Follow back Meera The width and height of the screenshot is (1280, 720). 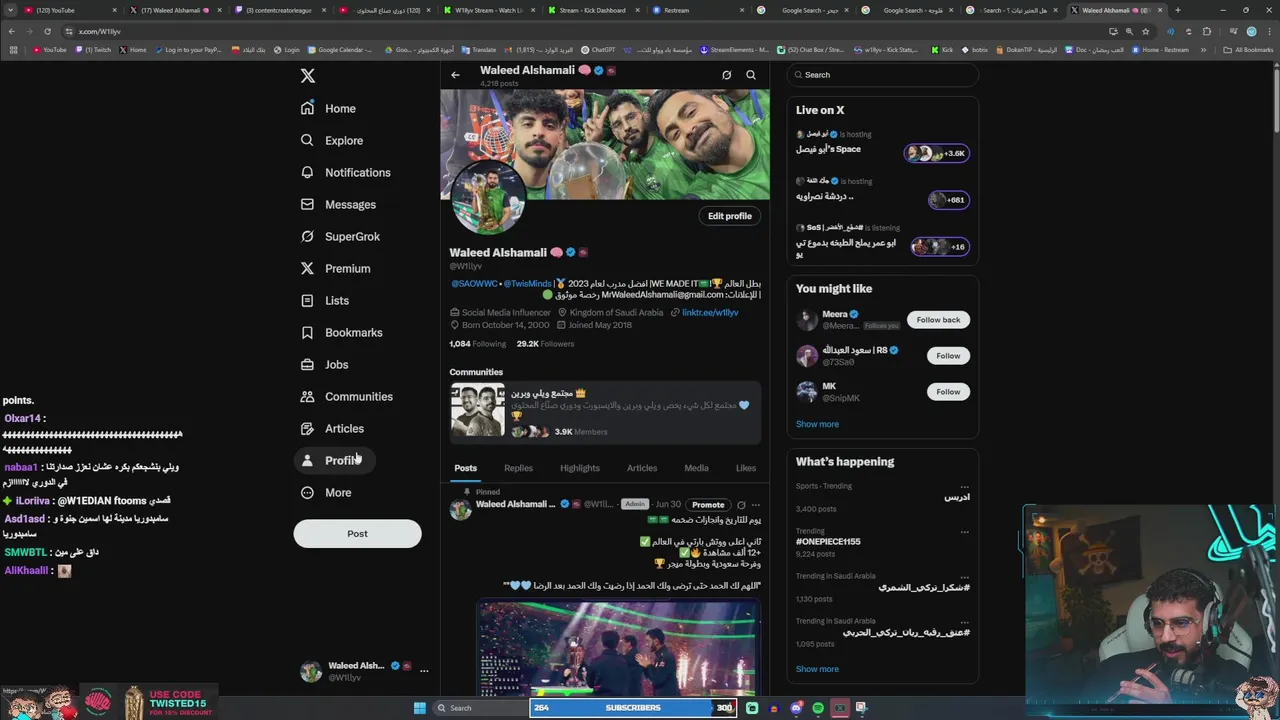point(938,320)
